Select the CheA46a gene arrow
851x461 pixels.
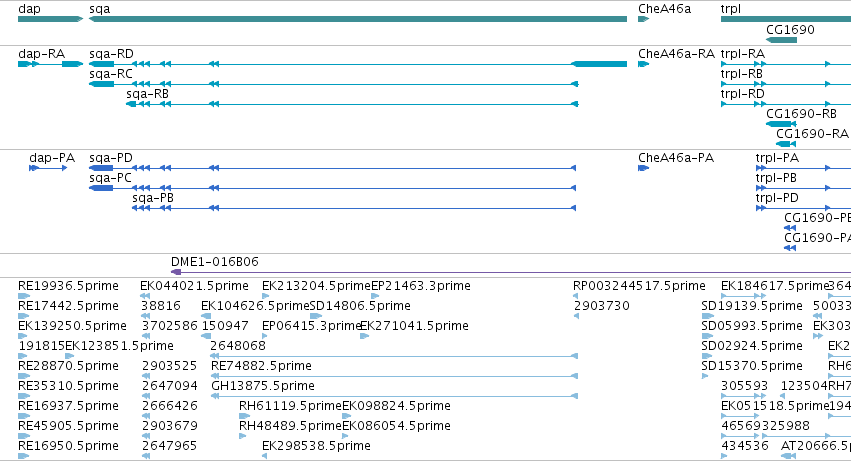(x=644, y=19)
